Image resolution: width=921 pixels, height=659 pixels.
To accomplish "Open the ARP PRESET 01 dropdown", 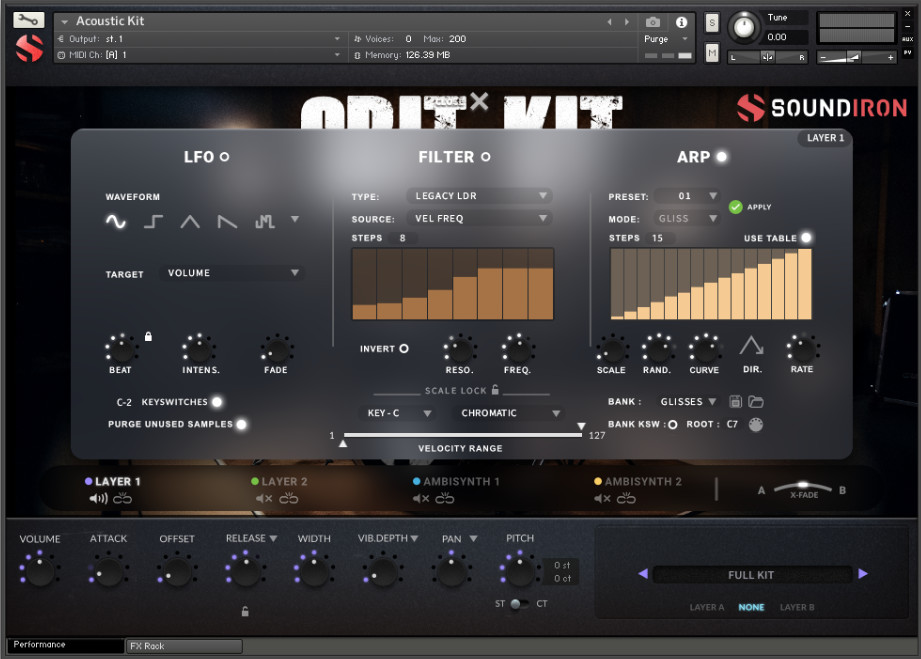I will [687, 196].
